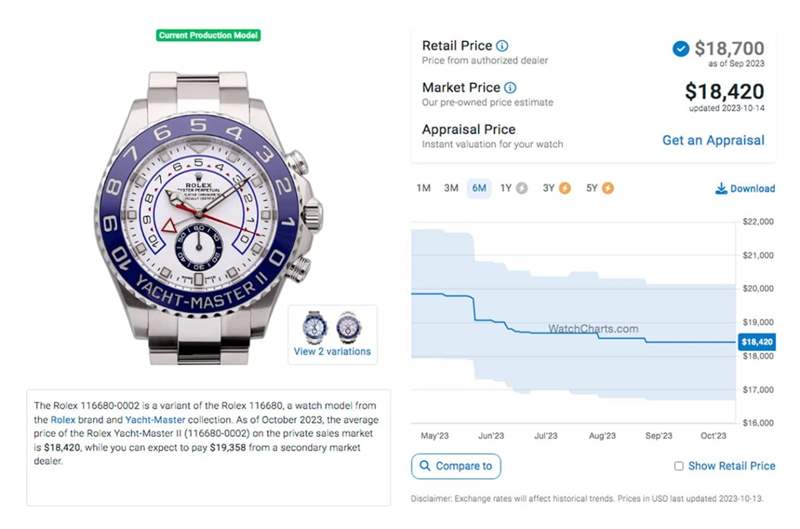Switch chart to 3M range

(451, 188)
